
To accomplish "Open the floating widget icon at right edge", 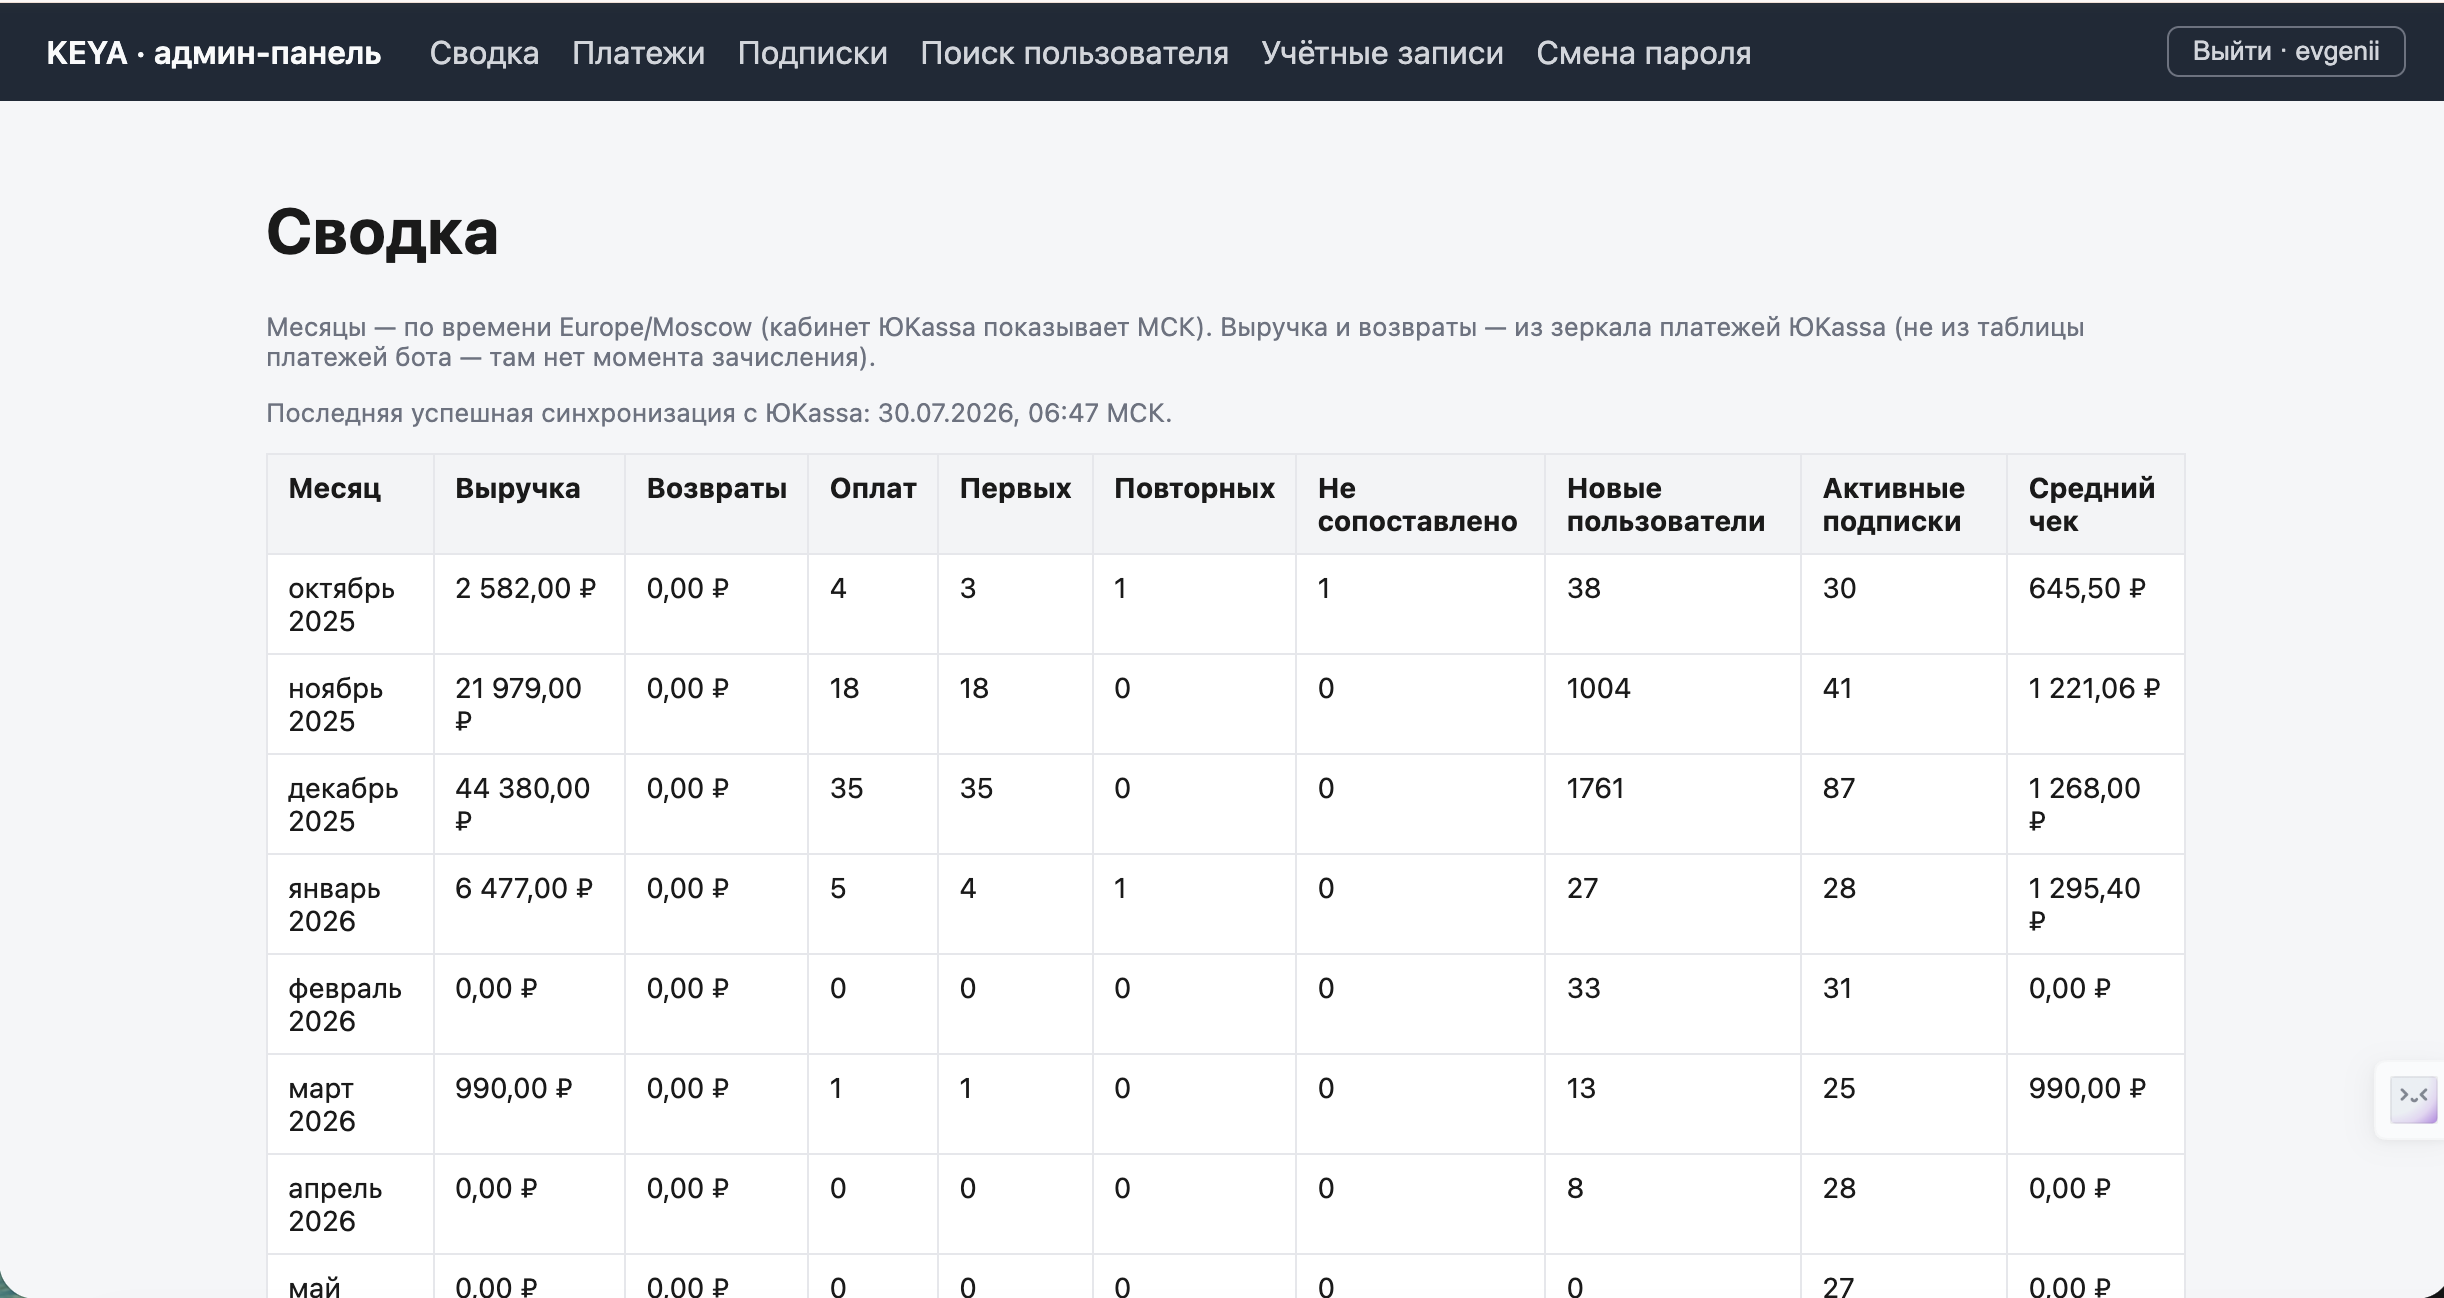I will [x=2413, y=1099].
